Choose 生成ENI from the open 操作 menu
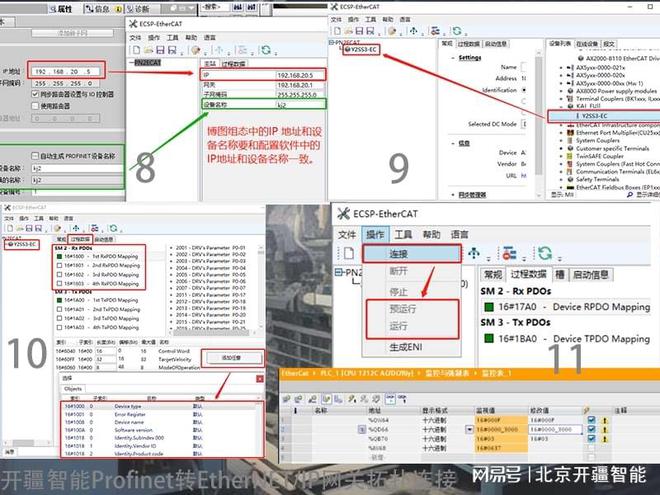 [412, 347]
